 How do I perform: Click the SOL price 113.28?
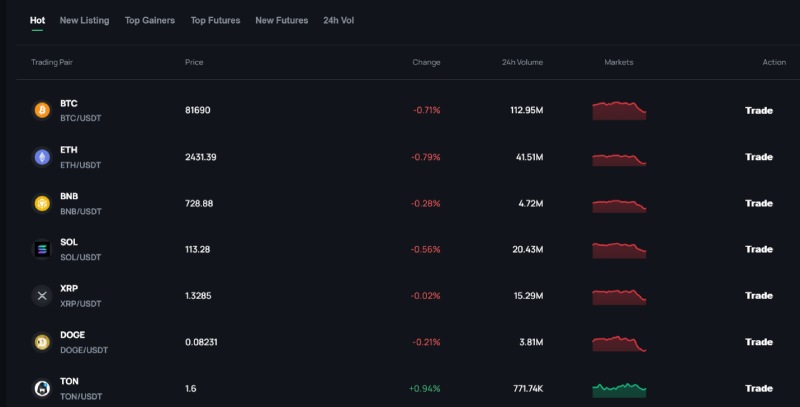point(197,249)
